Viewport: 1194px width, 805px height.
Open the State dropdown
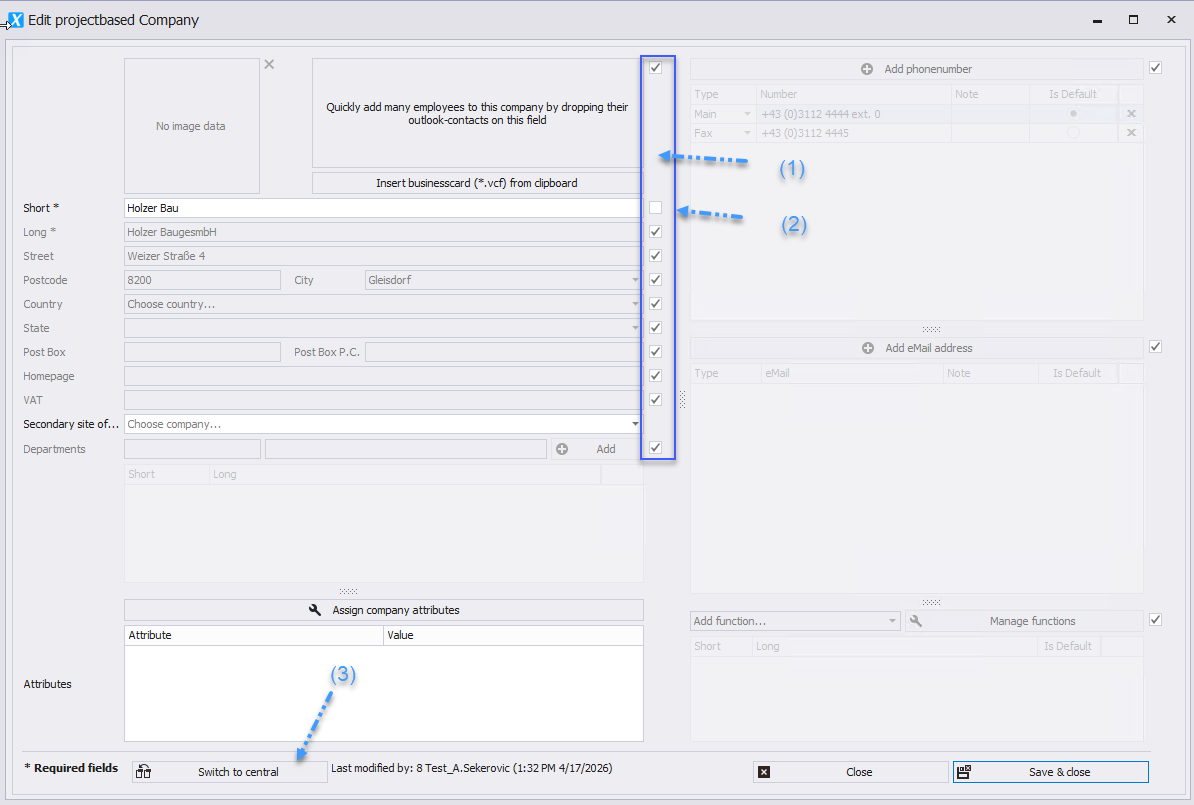[635, 328]
